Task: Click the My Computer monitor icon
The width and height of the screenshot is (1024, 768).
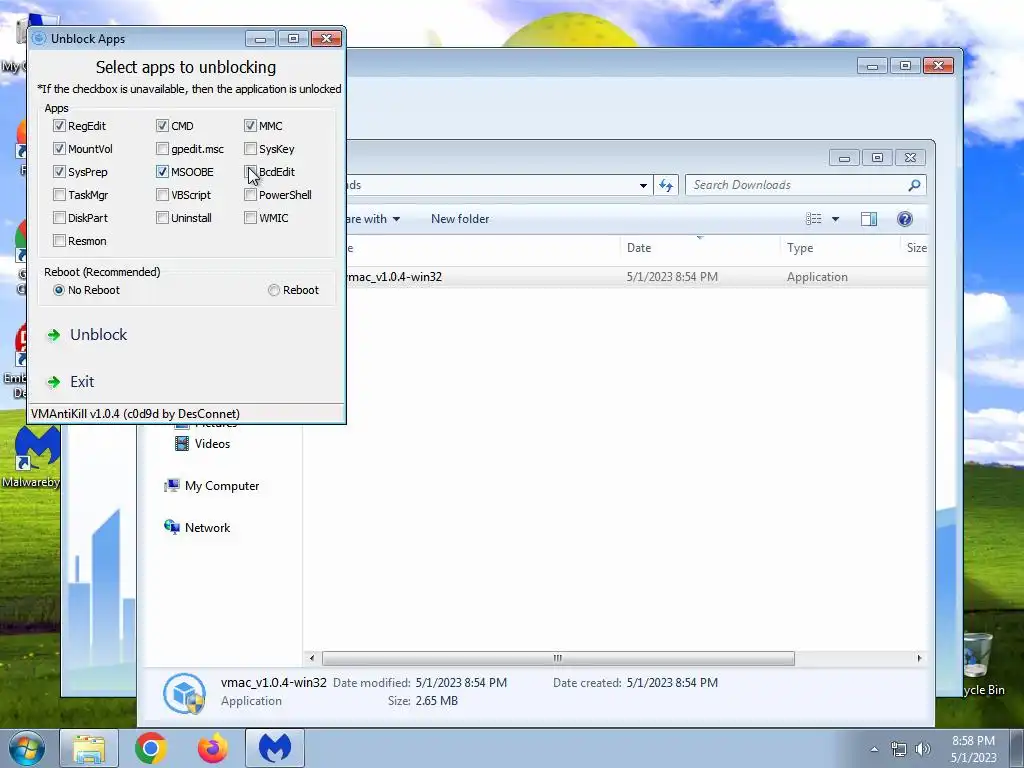Action: [172, 485]
